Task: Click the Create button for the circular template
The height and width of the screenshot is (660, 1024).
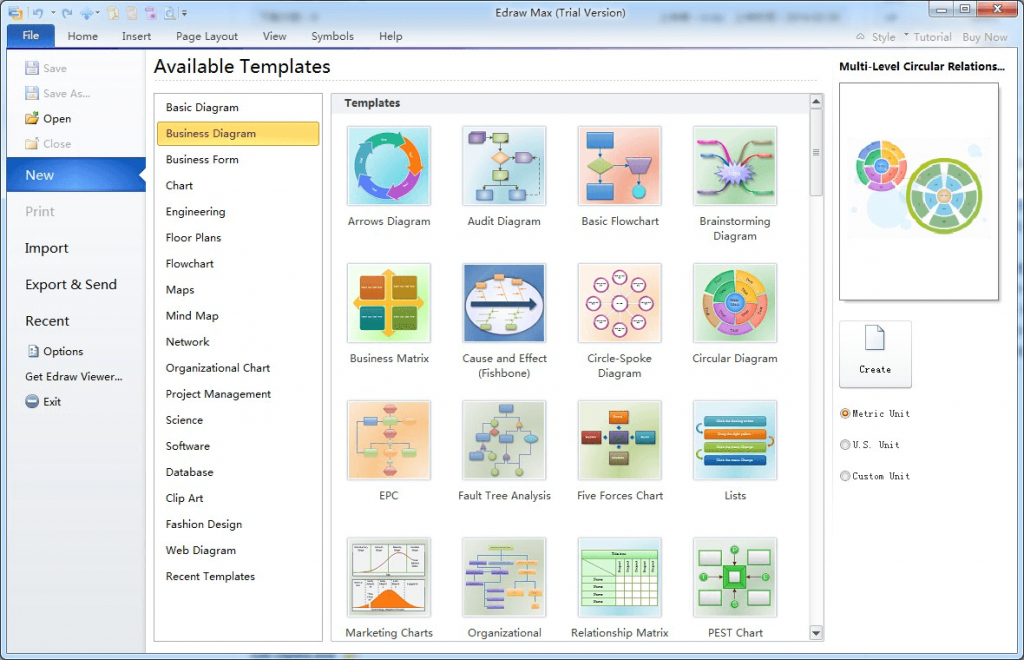Action: tap(875, 353)
